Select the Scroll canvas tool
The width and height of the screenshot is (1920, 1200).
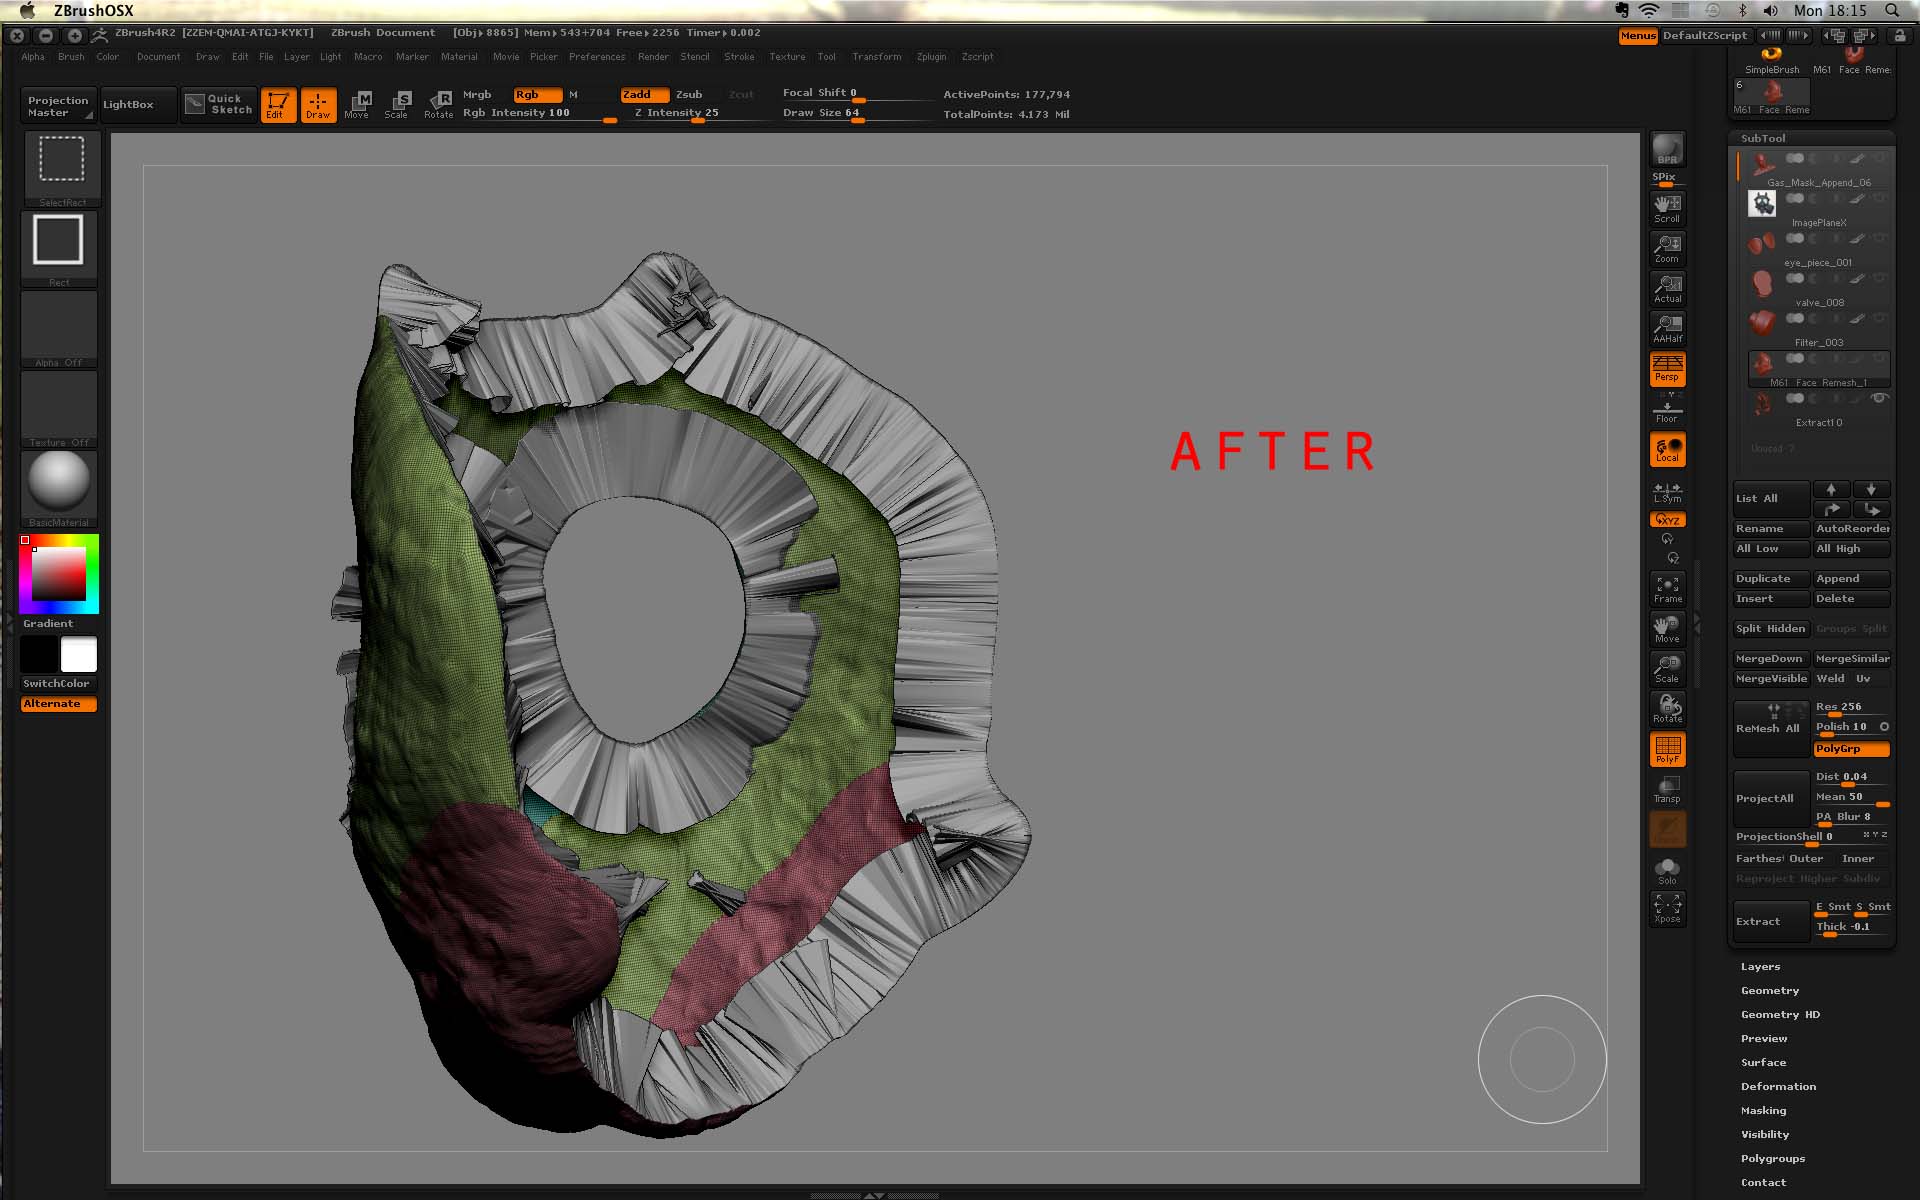coord(1667,208)
